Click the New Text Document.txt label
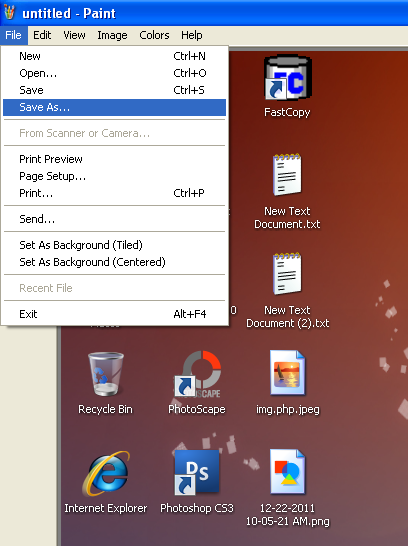The width and height of the screenshot is (408, 546). 287,218
